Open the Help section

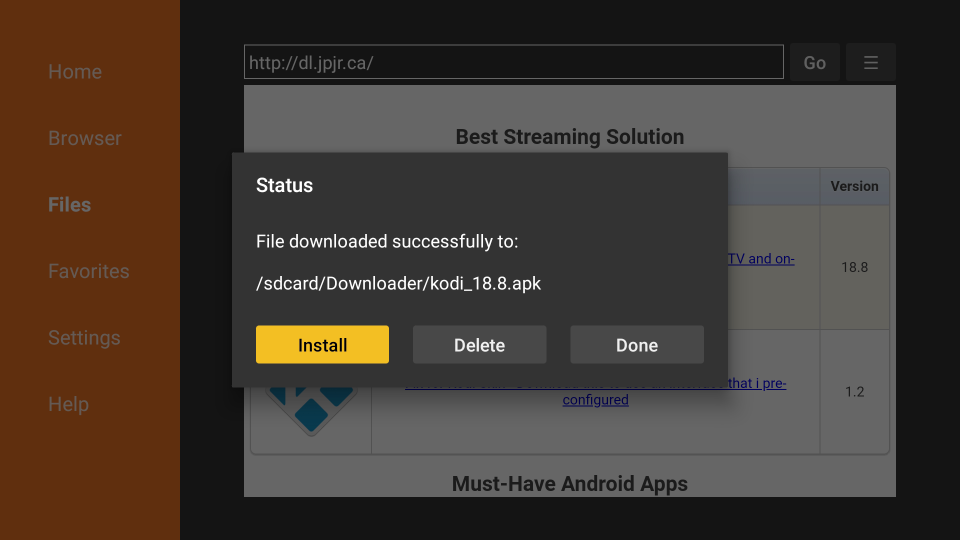click(68, 404)
